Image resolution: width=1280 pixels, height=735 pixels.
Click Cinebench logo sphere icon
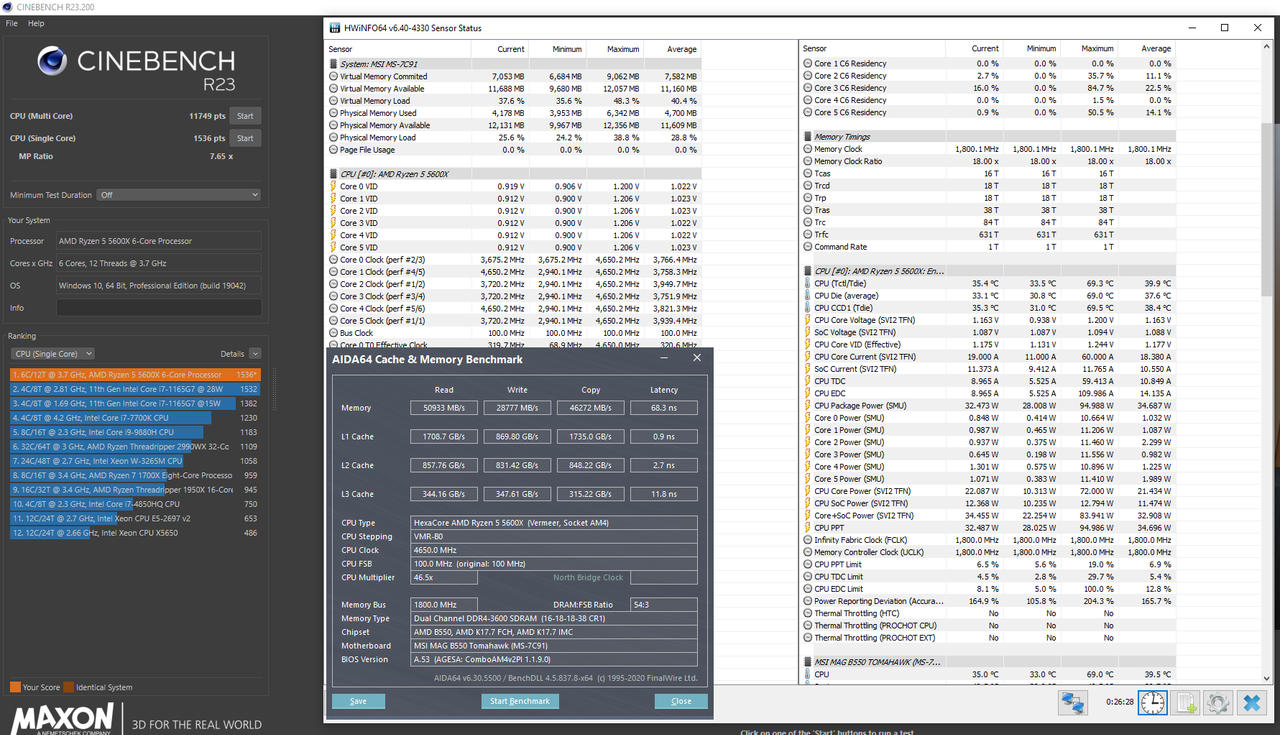[x=52, y=63]
